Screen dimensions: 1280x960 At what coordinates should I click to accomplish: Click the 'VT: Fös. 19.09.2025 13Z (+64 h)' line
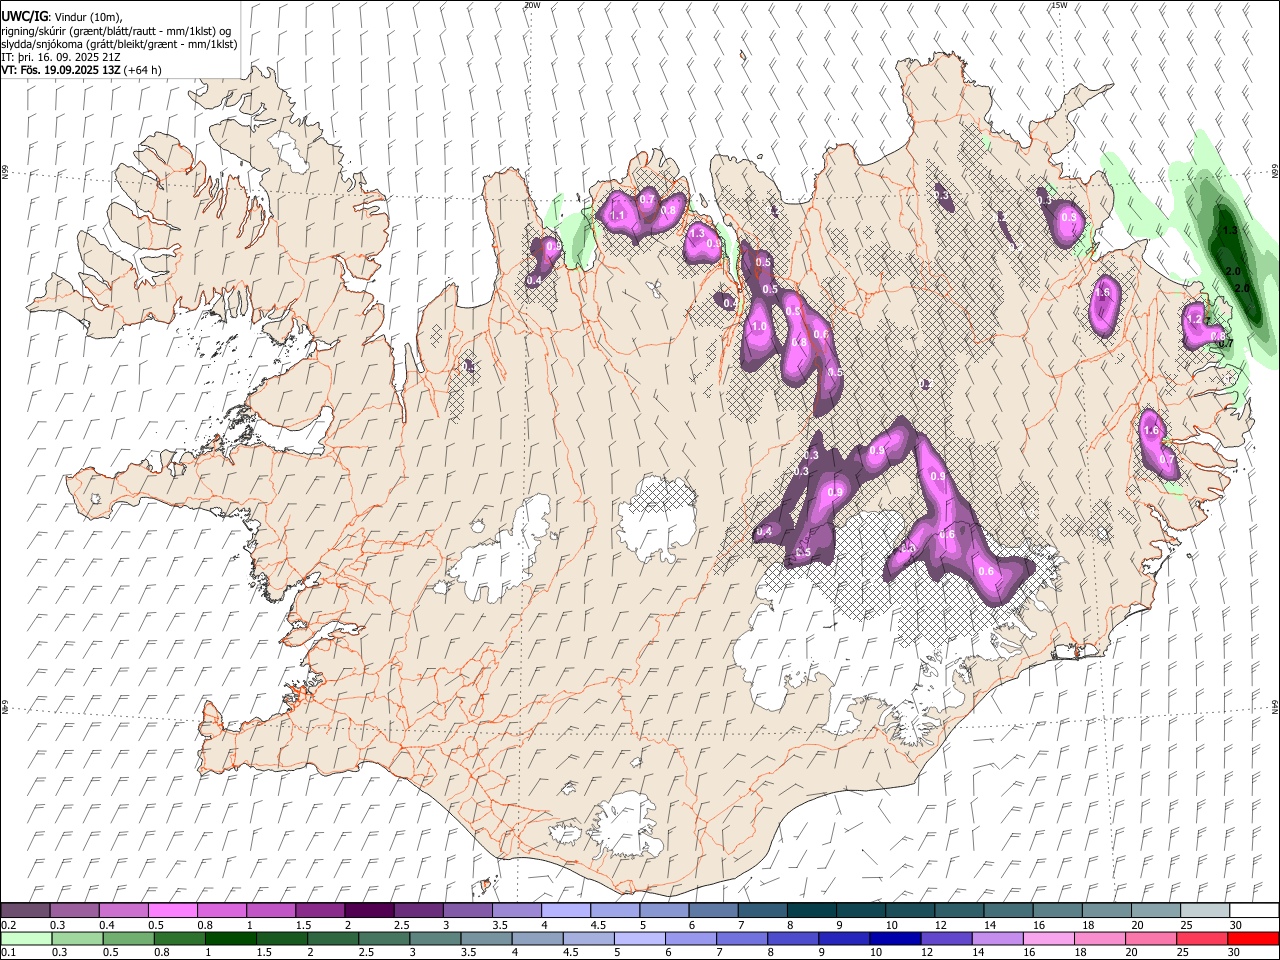[82, 70]
